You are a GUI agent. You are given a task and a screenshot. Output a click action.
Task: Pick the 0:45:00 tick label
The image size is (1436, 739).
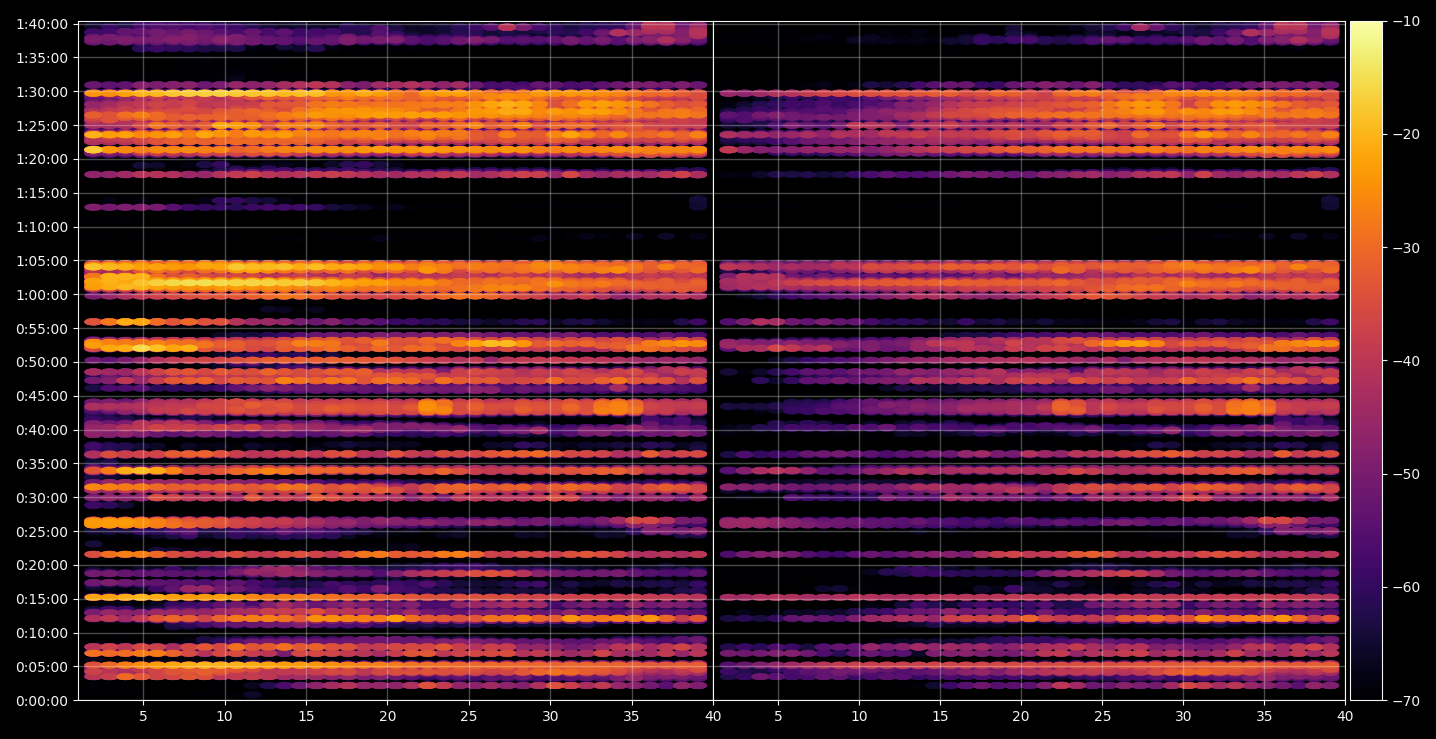[x=42, y=396]
